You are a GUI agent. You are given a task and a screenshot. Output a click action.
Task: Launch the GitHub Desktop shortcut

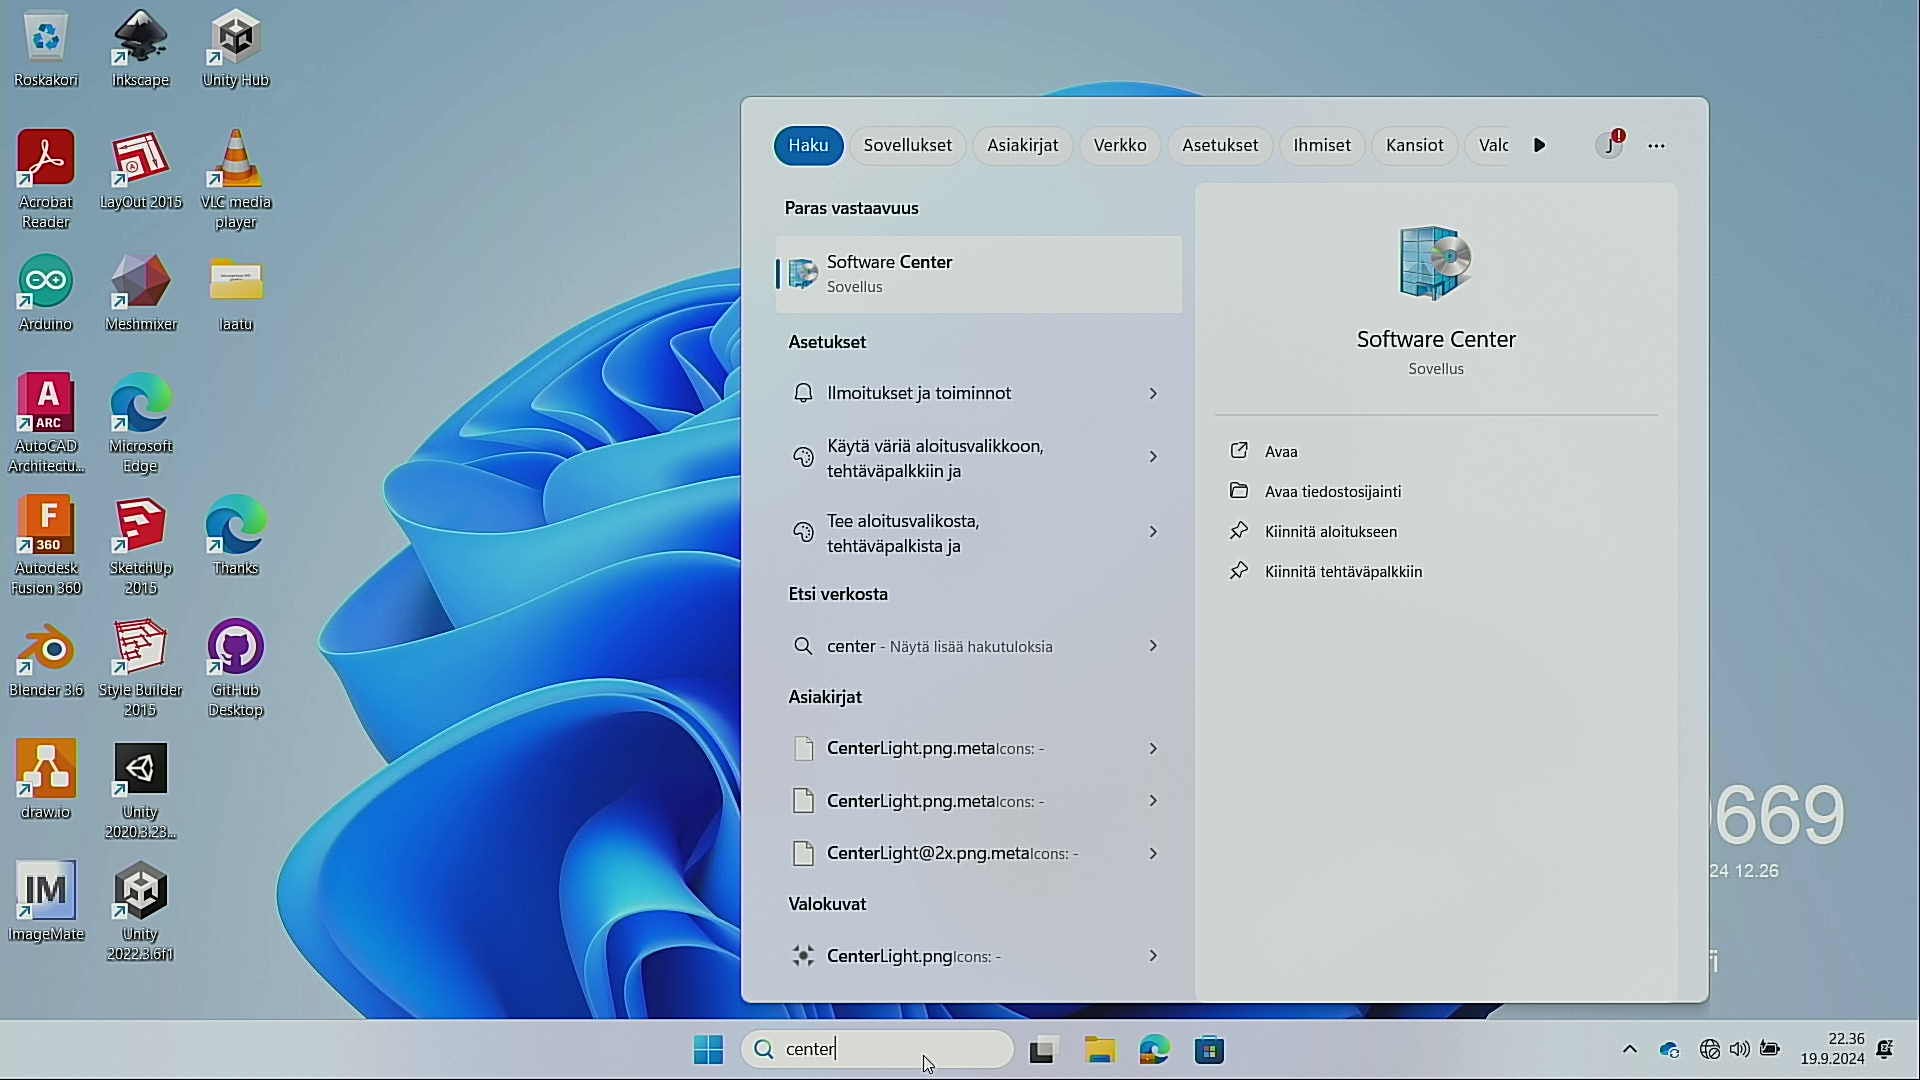pos(236,668)
